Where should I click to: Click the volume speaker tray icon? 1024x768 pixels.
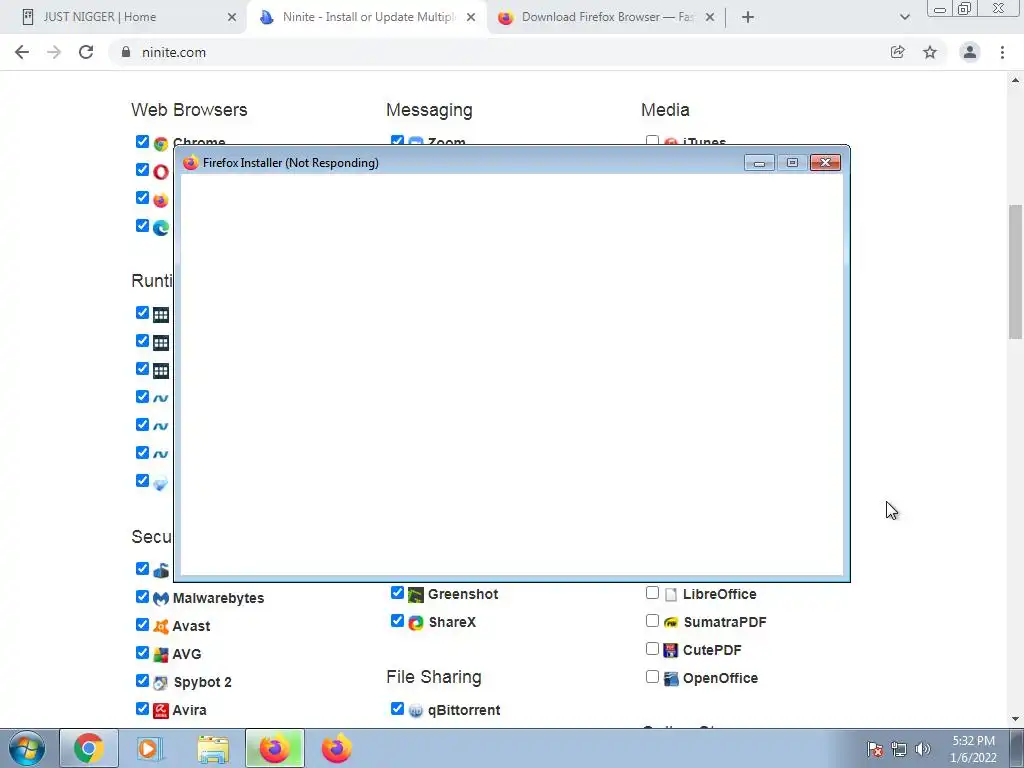pos(922,749)
